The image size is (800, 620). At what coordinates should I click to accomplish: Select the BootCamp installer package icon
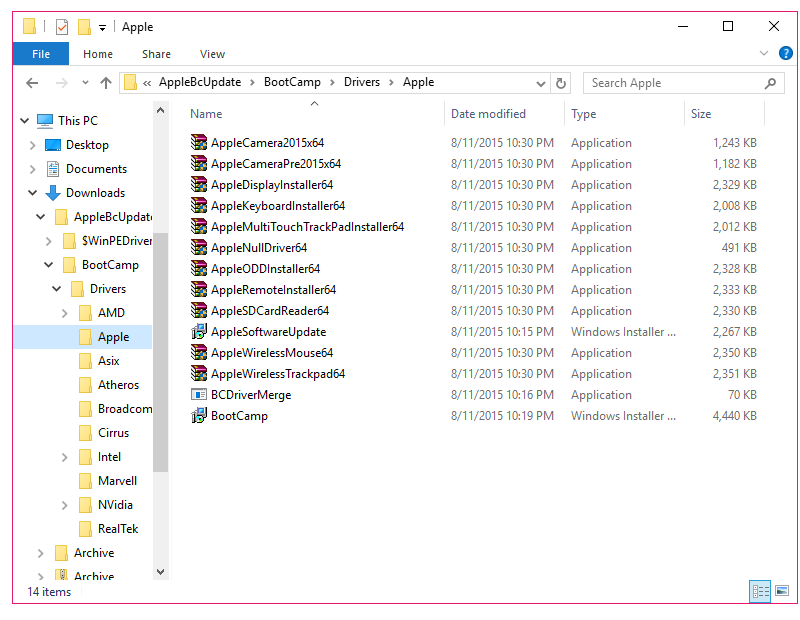(x=198, y=415)
